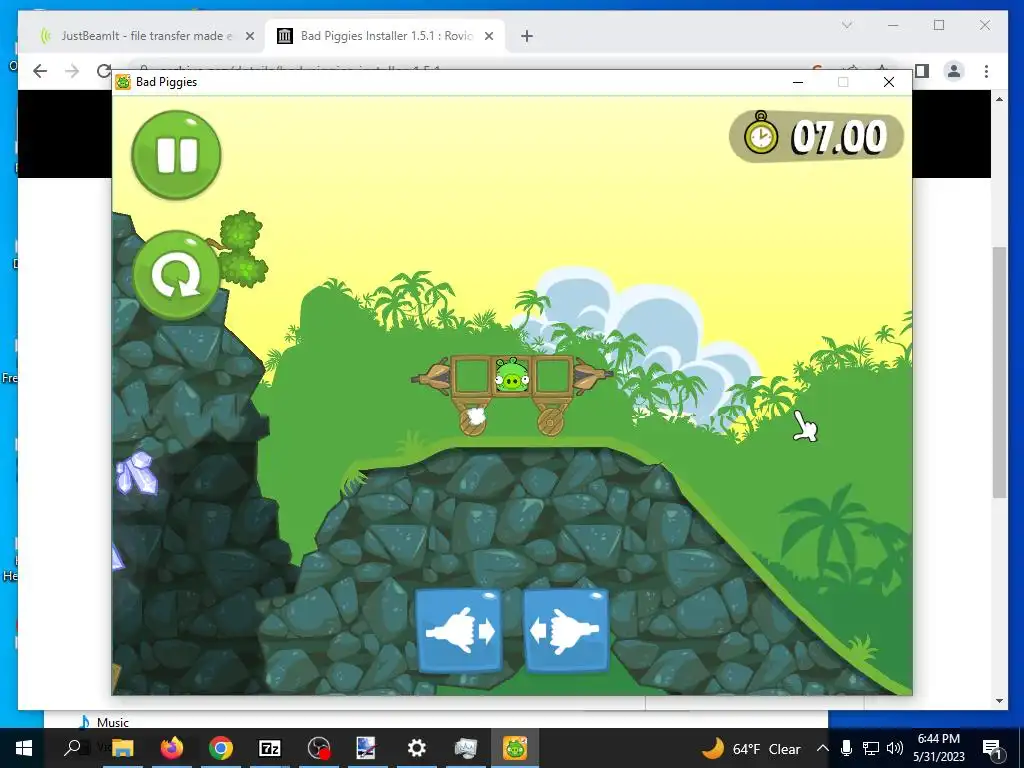This screenshot has height=768, width=1024.
Task: Open the weather widget showing 64°F Clear
Action: [x=752, y=748]
